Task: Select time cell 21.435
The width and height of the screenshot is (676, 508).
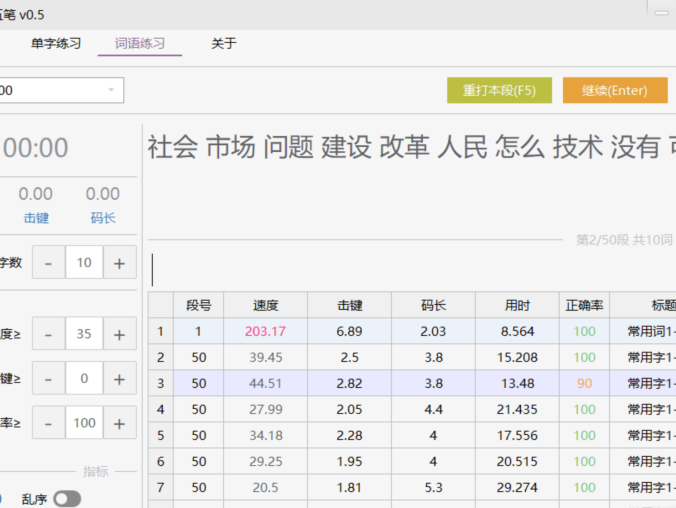Action: [x=517, y=409]
